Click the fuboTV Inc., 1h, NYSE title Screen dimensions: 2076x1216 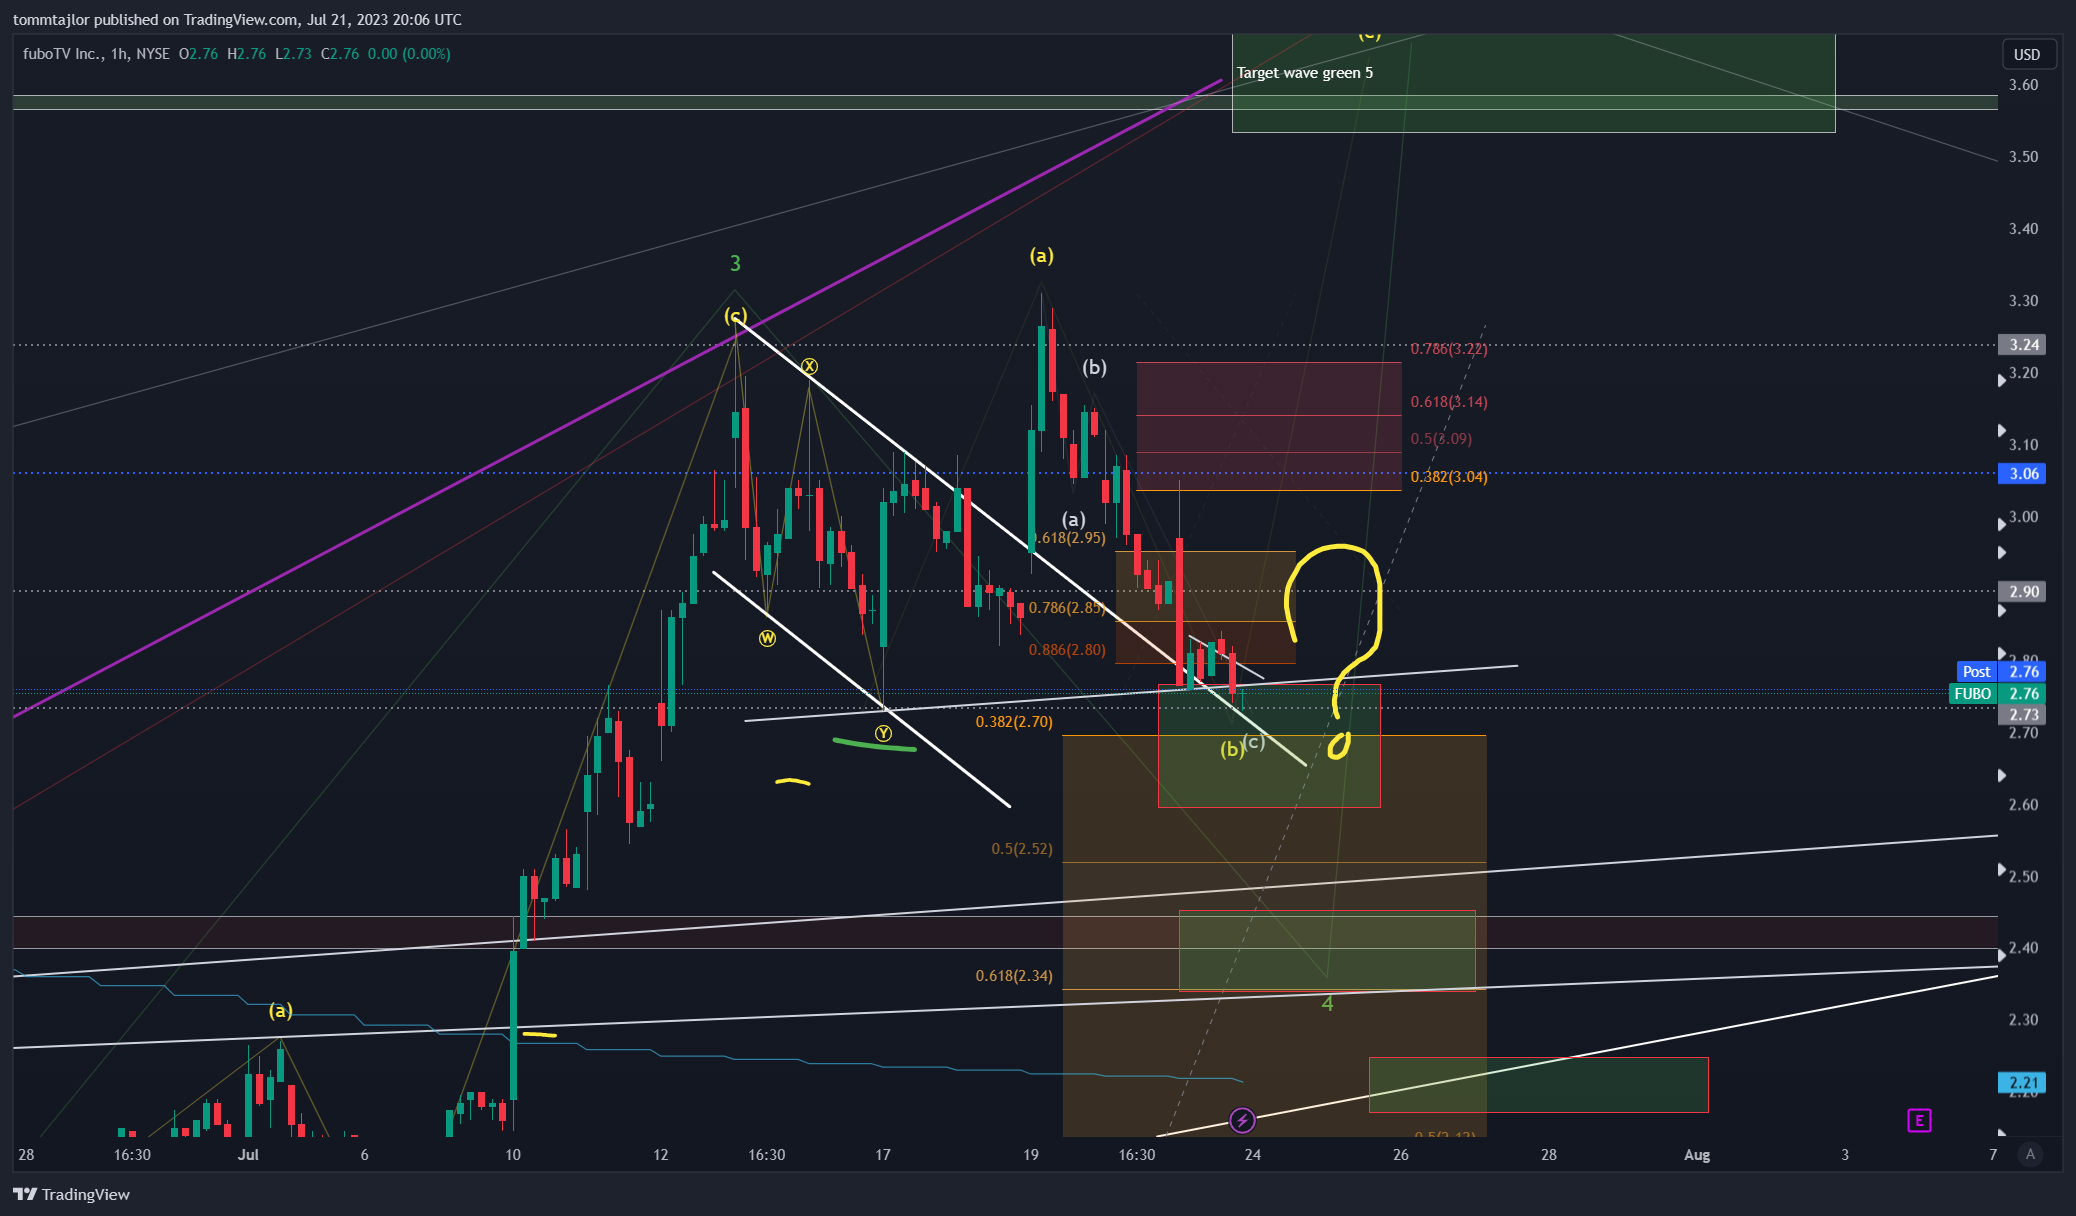pyautogui.click(x=96, y=54)
